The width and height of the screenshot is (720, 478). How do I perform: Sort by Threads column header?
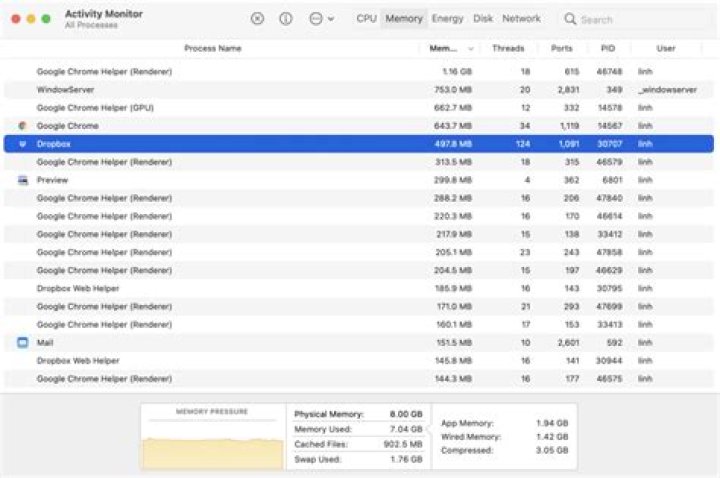pos(508,48)
